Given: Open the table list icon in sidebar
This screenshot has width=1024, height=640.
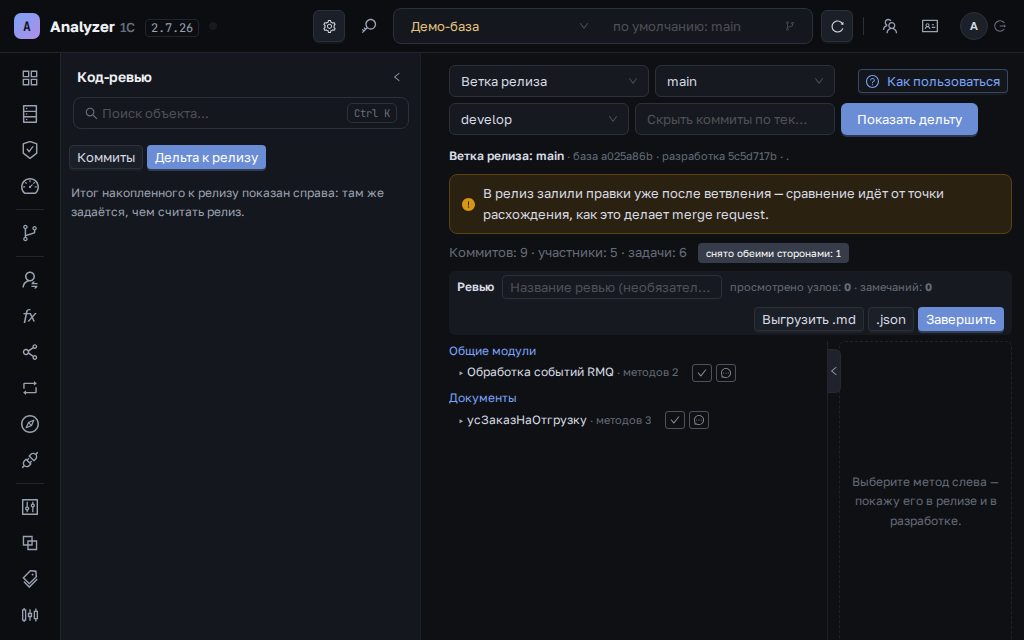Looking at the screenshot, I should tap(30, 114).
